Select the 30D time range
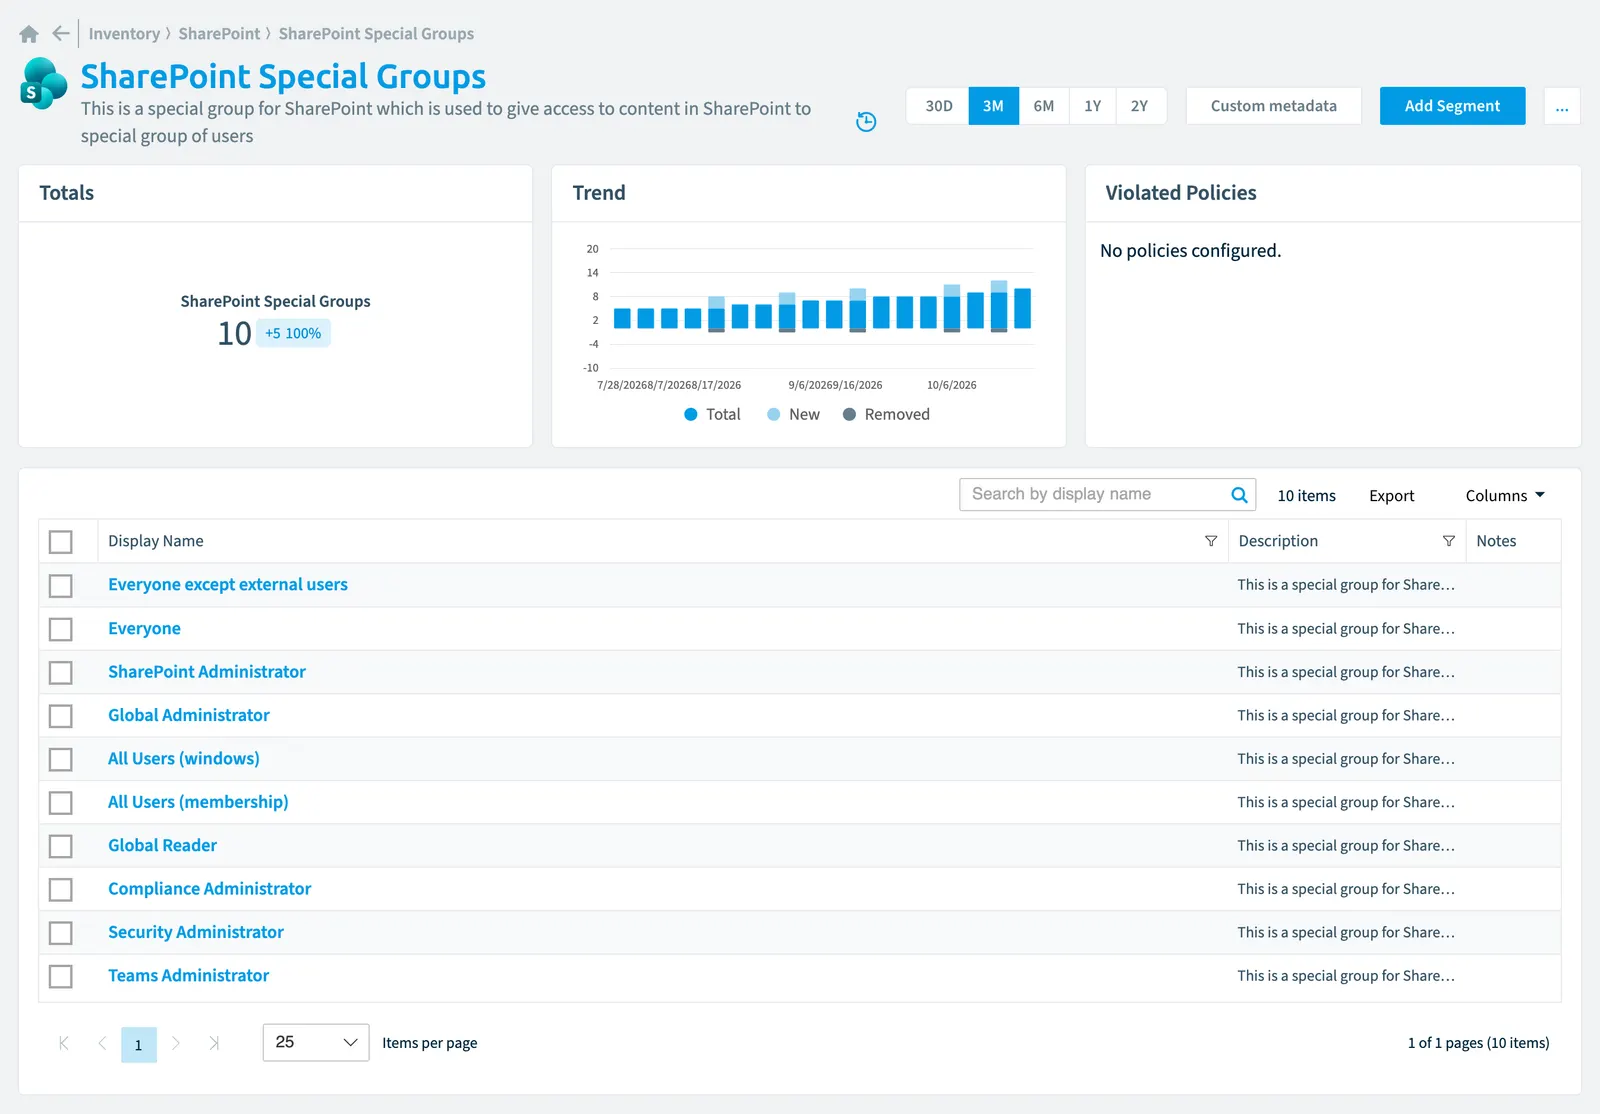This screenshot has width=1600, height=1114. [938, 106]
